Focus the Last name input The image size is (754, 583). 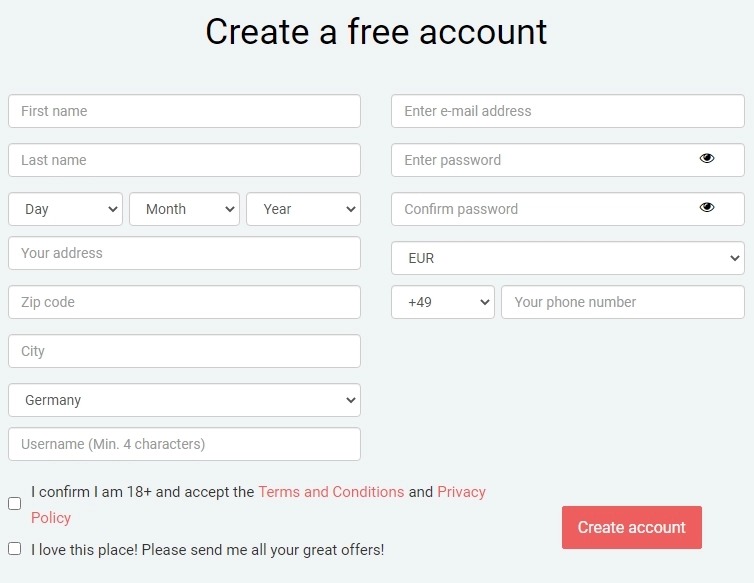[184, 160]
